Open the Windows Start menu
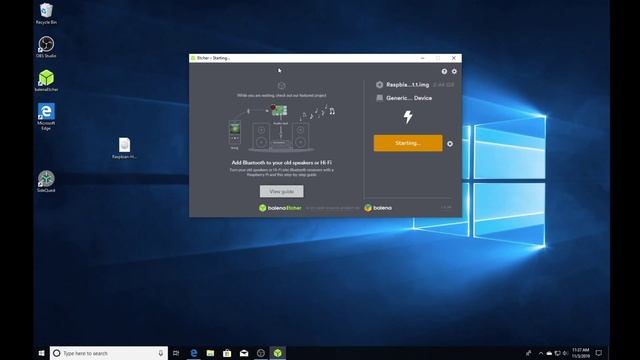This screenshot has width=640, height=360. pyautogui.click(x=41, y=353)
